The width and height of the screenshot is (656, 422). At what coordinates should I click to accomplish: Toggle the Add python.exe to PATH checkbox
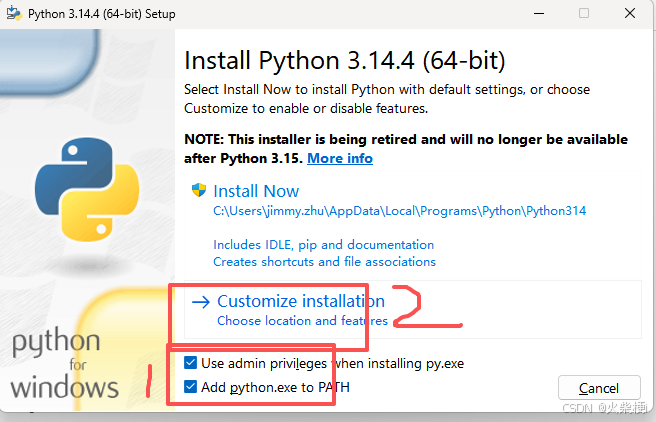point(190,386)
